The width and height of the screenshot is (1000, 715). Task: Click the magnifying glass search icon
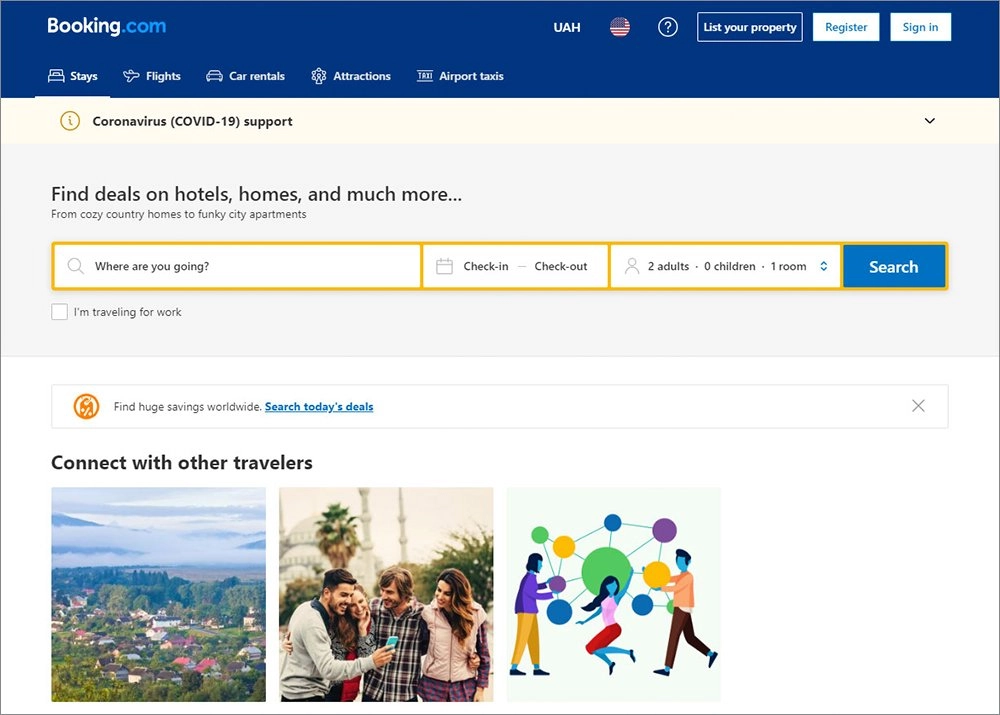(76, 267)
